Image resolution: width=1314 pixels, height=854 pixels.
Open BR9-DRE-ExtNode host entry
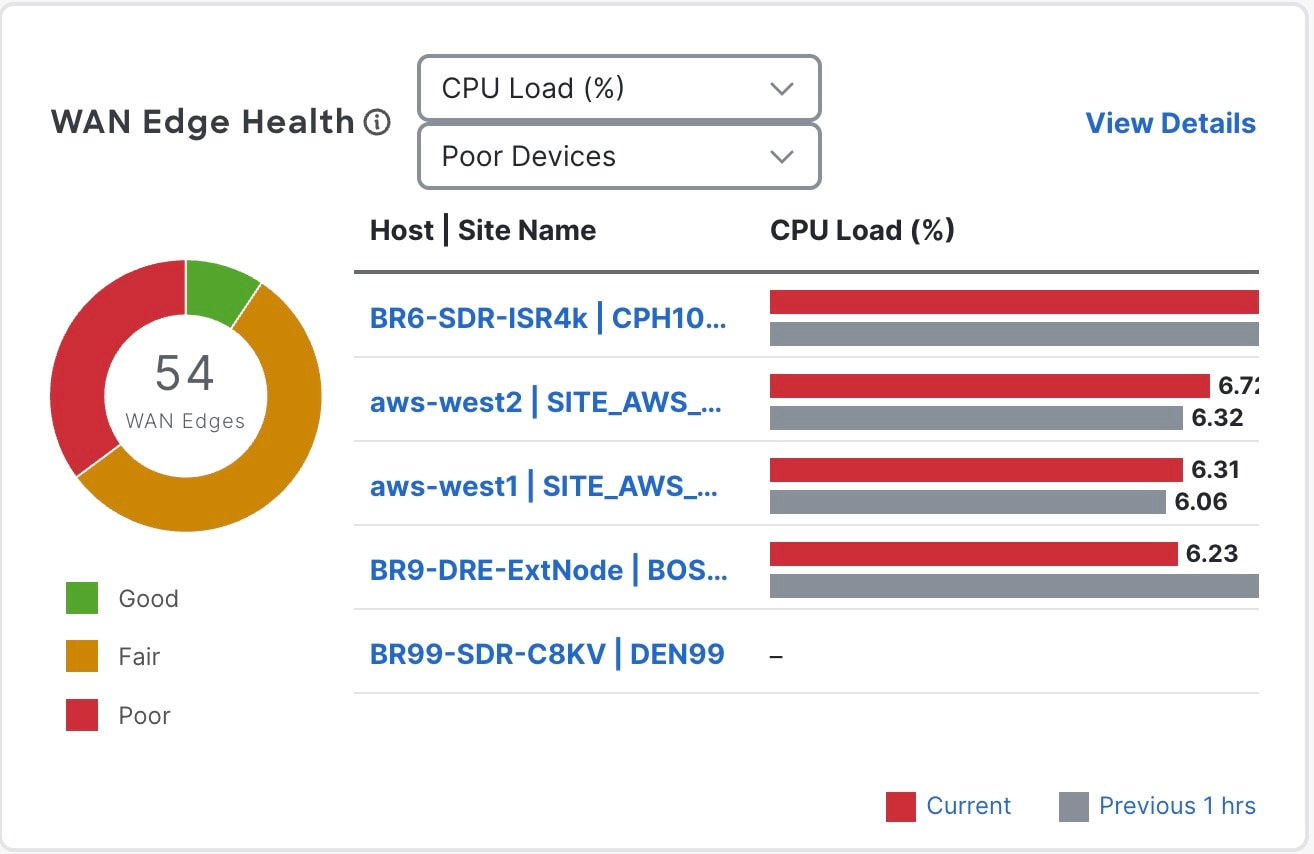549,571
